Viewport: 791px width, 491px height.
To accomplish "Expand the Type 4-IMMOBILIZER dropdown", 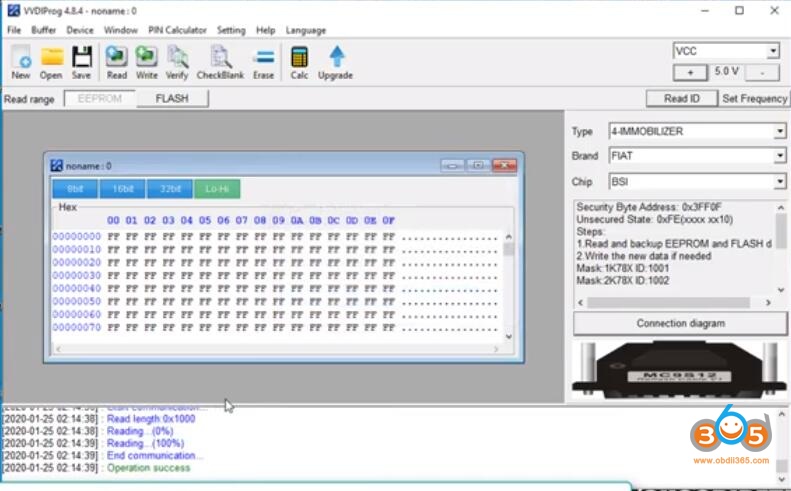I will (780, 131).
